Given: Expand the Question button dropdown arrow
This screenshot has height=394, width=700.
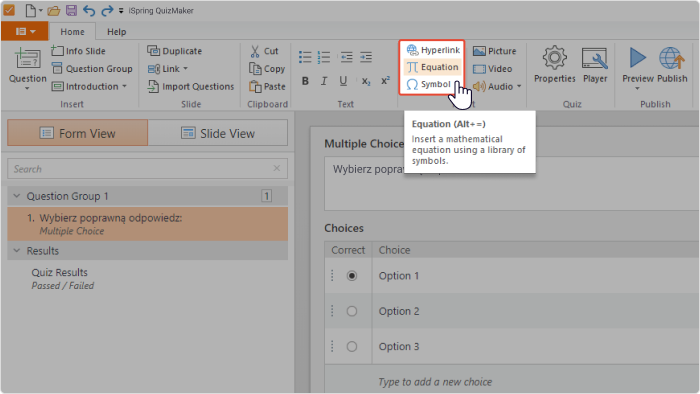Looking at the screenshot, I should pyautogui.click(x=27, y=88).
